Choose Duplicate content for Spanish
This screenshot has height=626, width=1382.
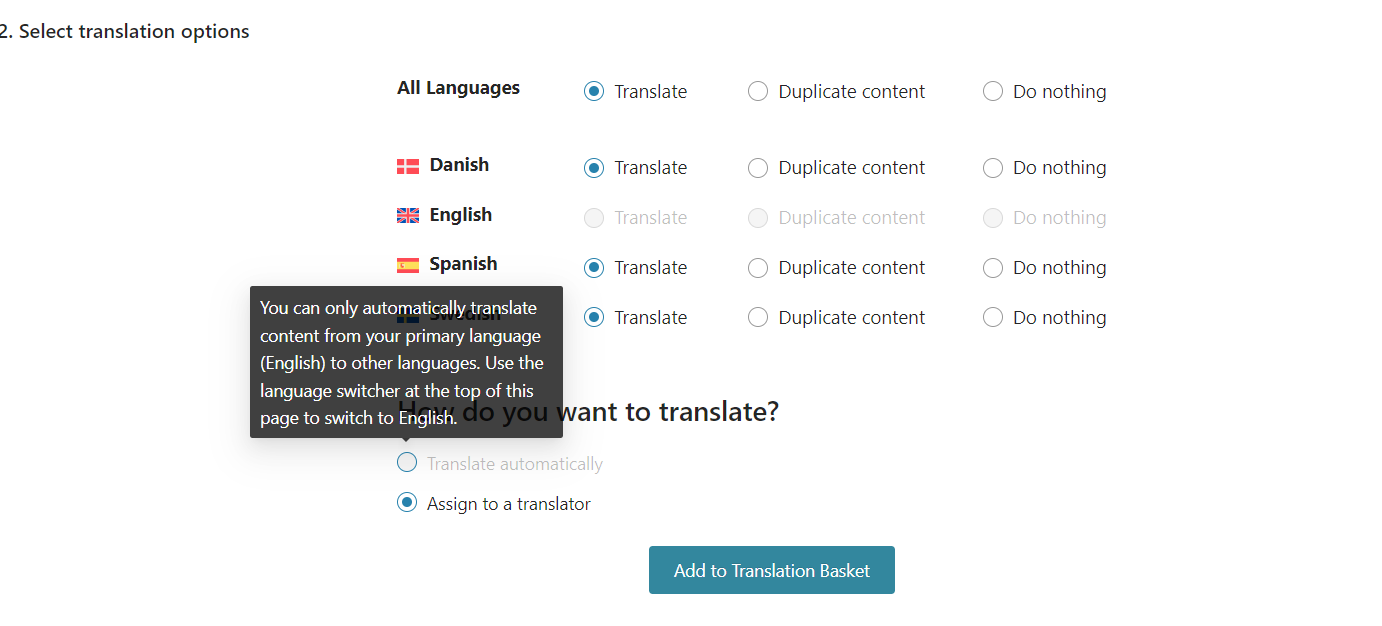[x=758, y=268]
